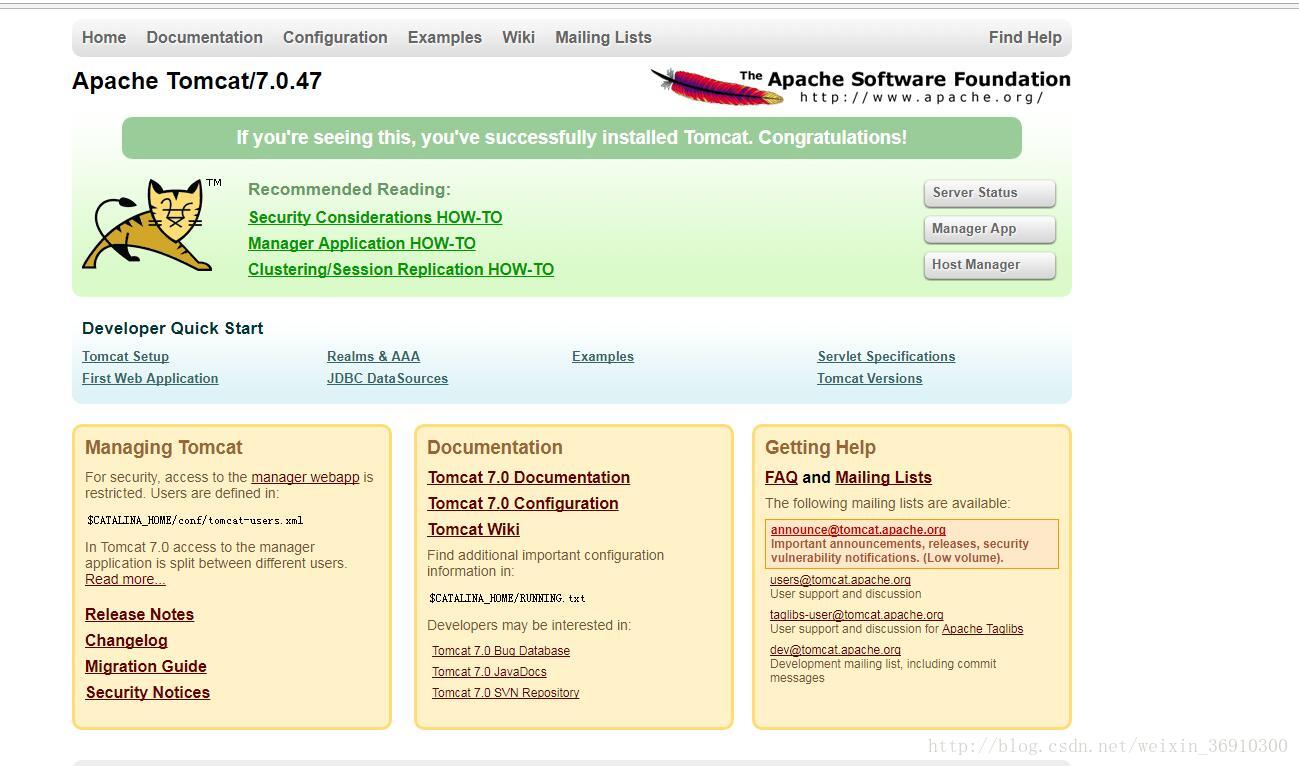View the Changelog link
The image size is (1299, 766).
pyautogui.click(x=126, y=640)
